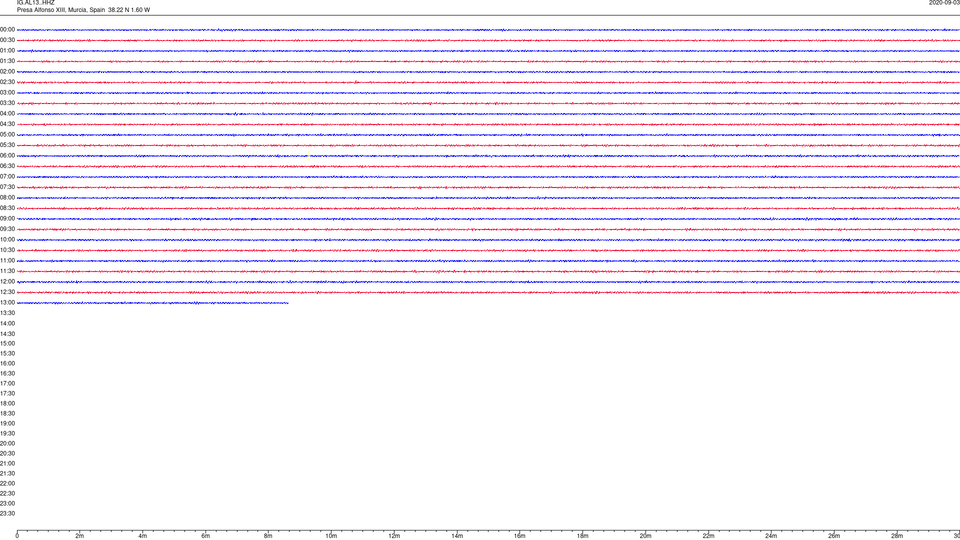
Task: Click the 07:00 row time label
Action: click(x=7, y=177)
